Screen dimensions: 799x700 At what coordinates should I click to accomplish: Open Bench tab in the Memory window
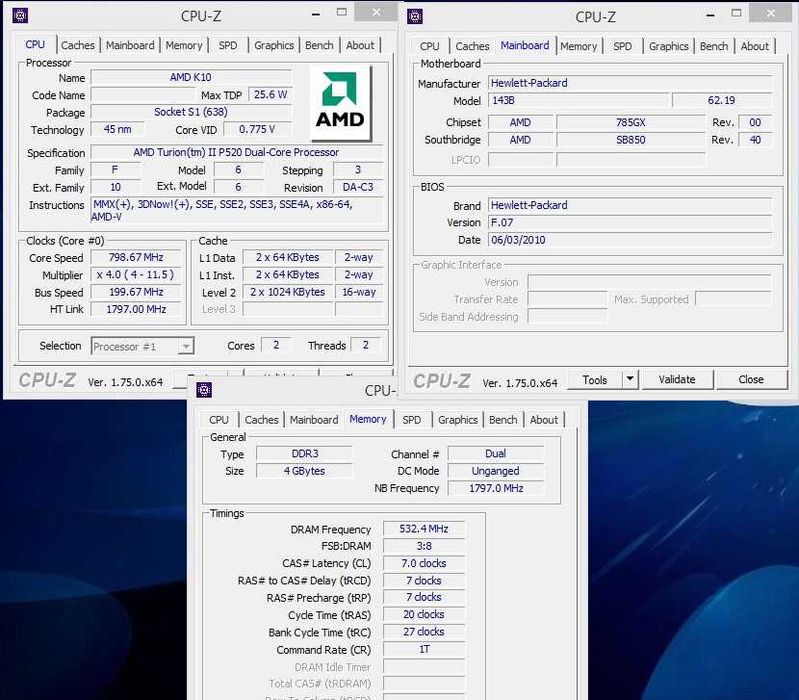pyautogui.click(x=503, y=420)
